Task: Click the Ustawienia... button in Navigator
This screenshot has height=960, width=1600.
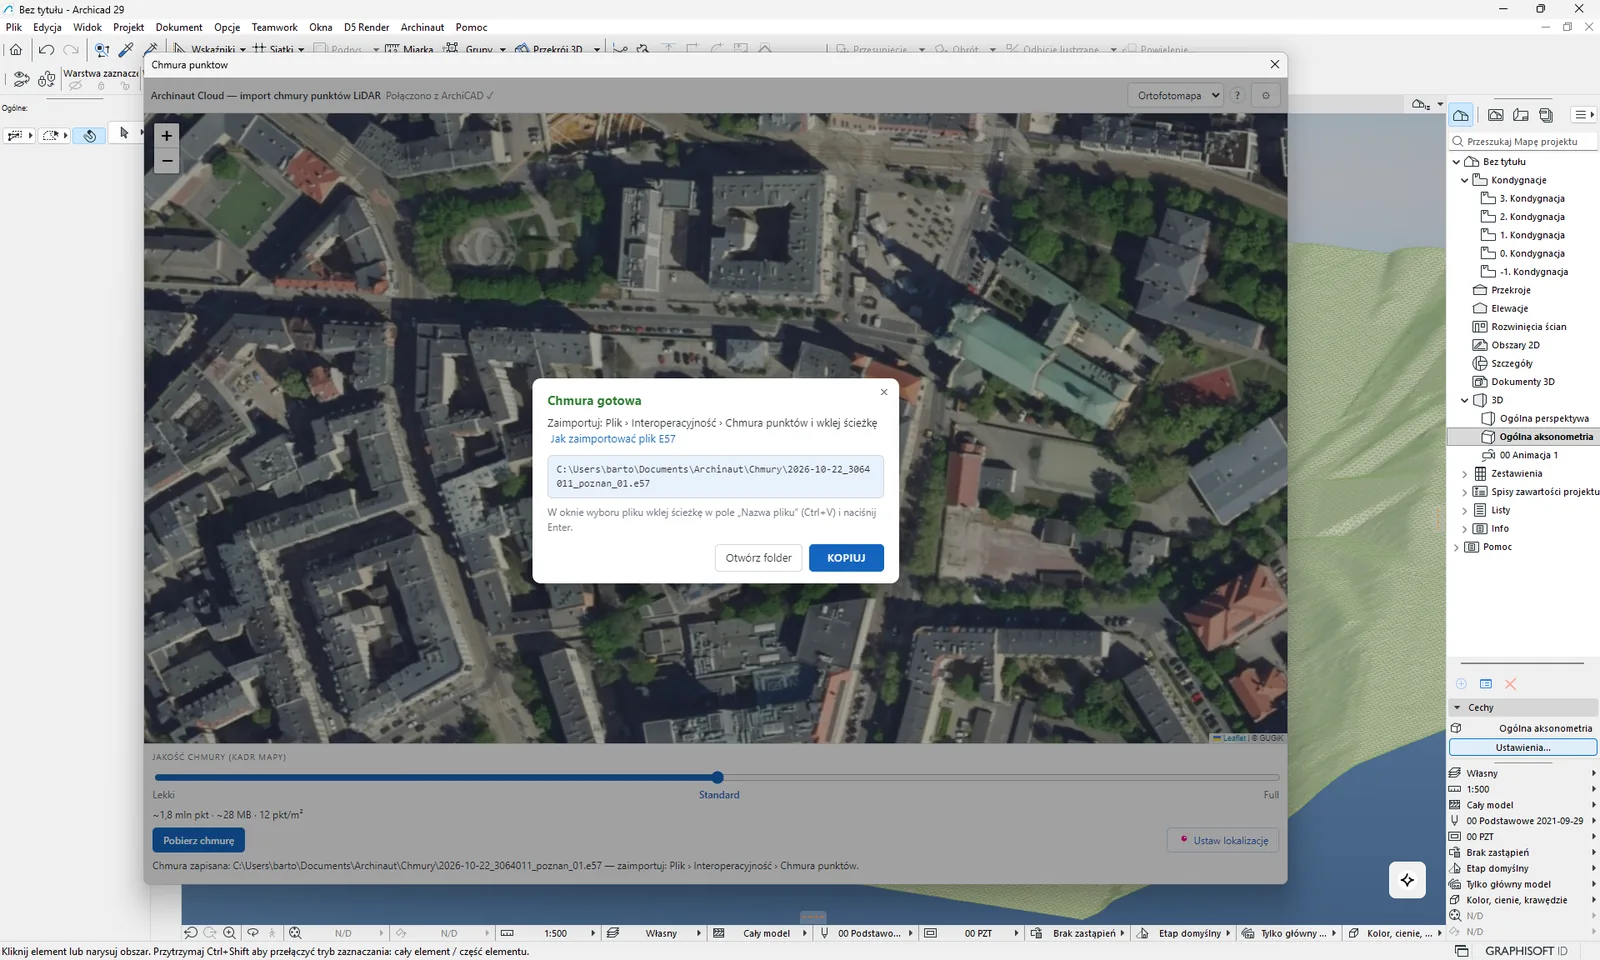Action: tap(1523, 747)
